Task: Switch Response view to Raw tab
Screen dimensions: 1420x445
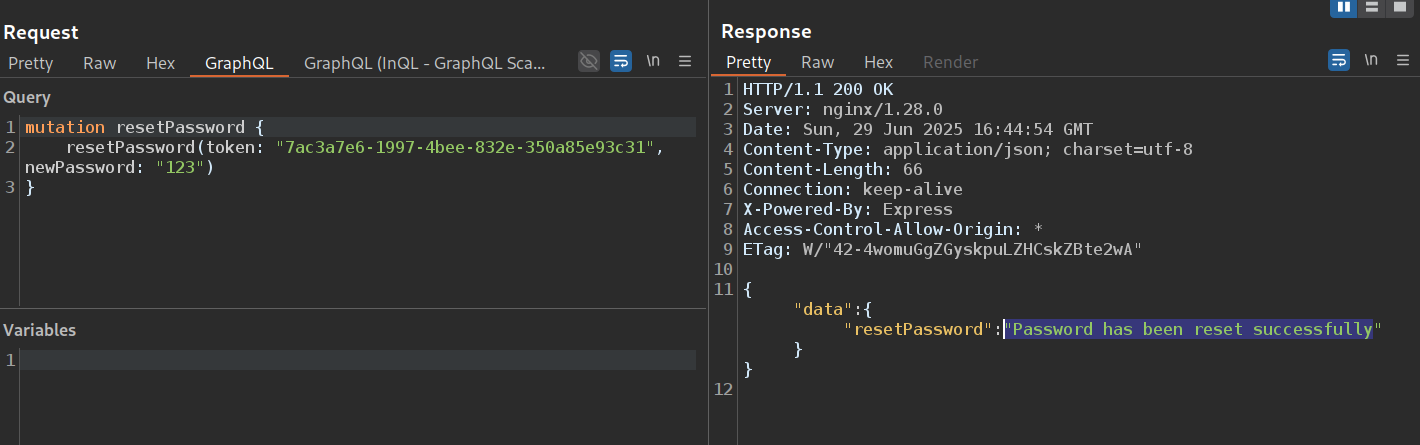Action: [x=817, y=62]
